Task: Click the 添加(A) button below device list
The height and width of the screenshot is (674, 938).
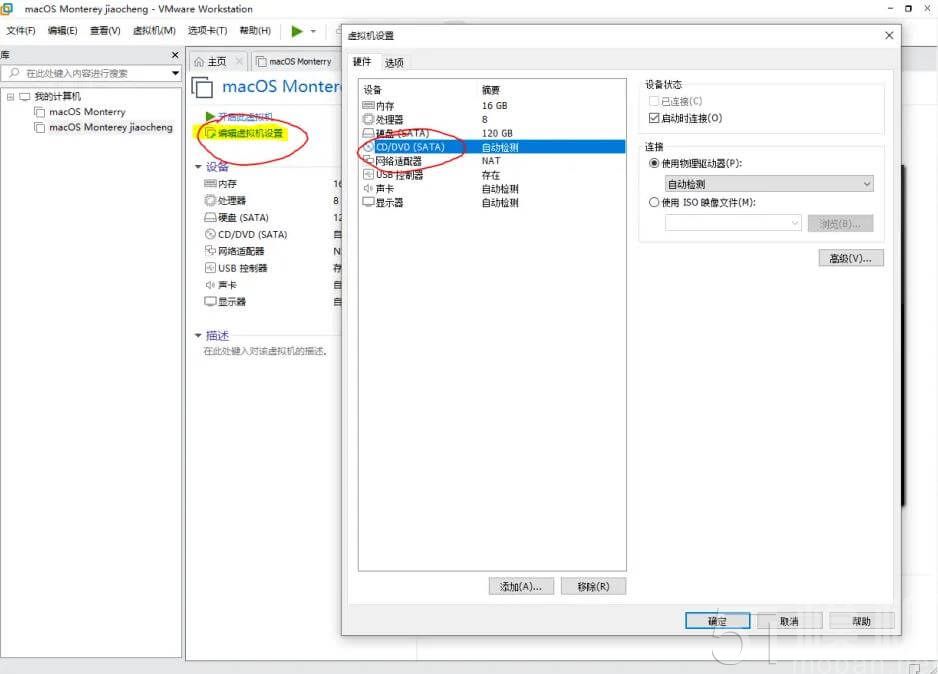Action: tap(520, 586)
